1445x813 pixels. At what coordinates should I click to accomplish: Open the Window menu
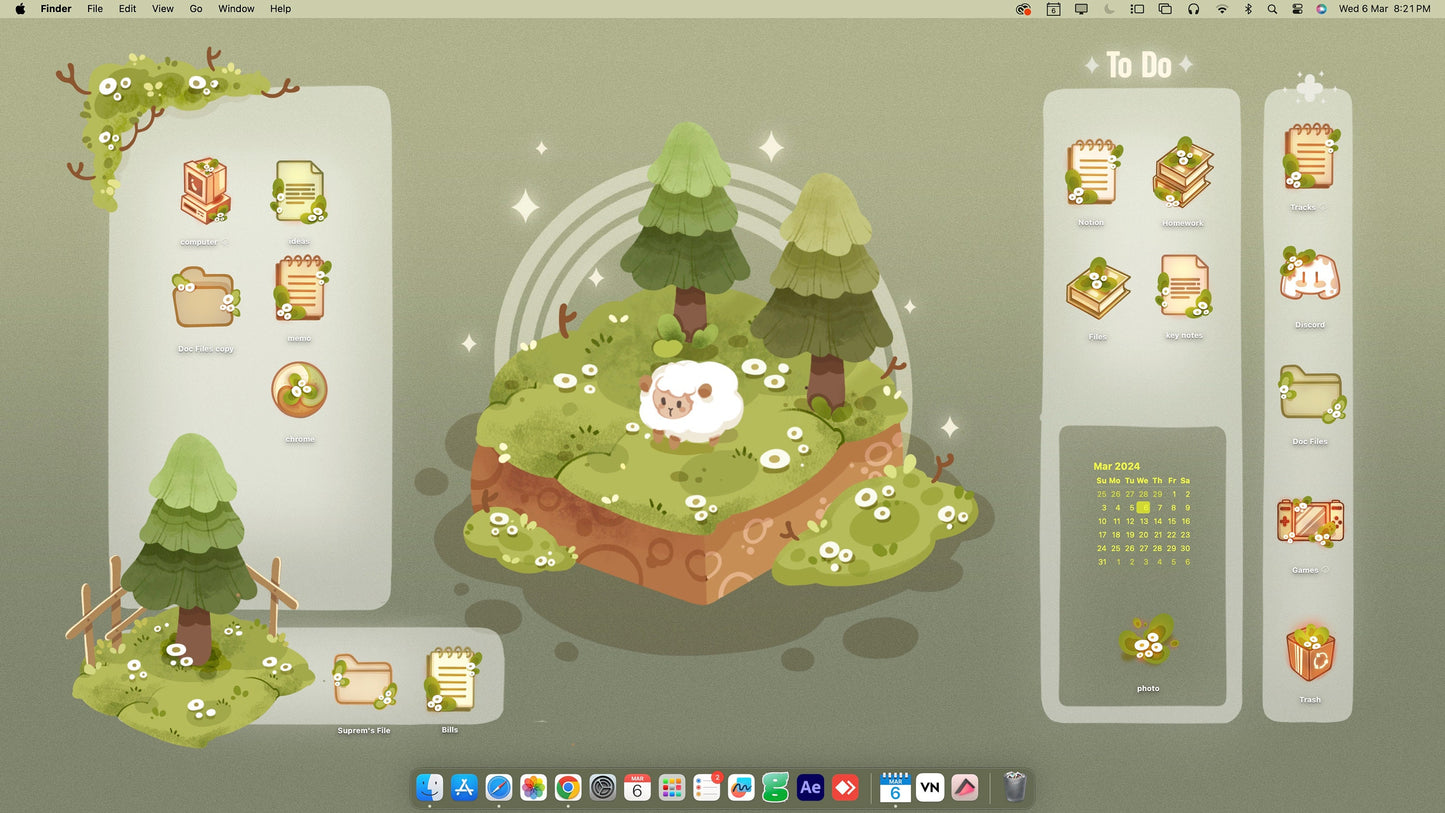pos(236,9)
